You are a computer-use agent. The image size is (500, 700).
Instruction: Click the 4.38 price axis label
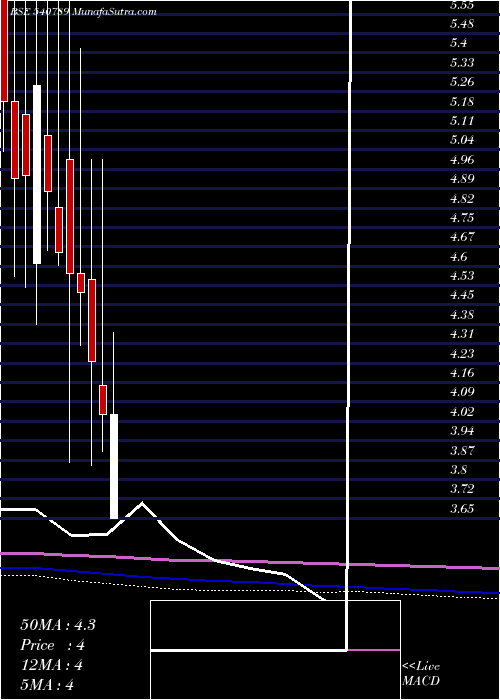(462, 315)
